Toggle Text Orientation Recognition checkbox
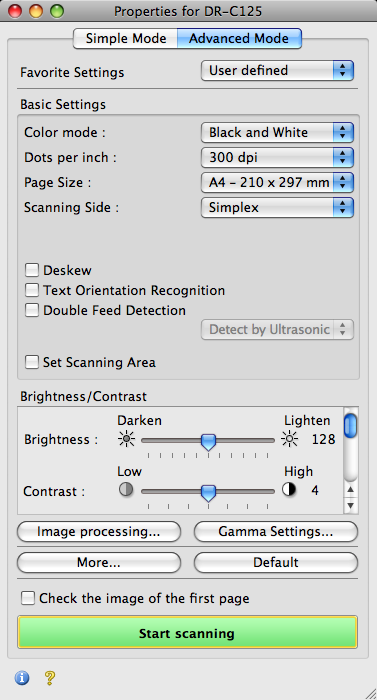Screen dimensions: 377x700 click(32, 290)
